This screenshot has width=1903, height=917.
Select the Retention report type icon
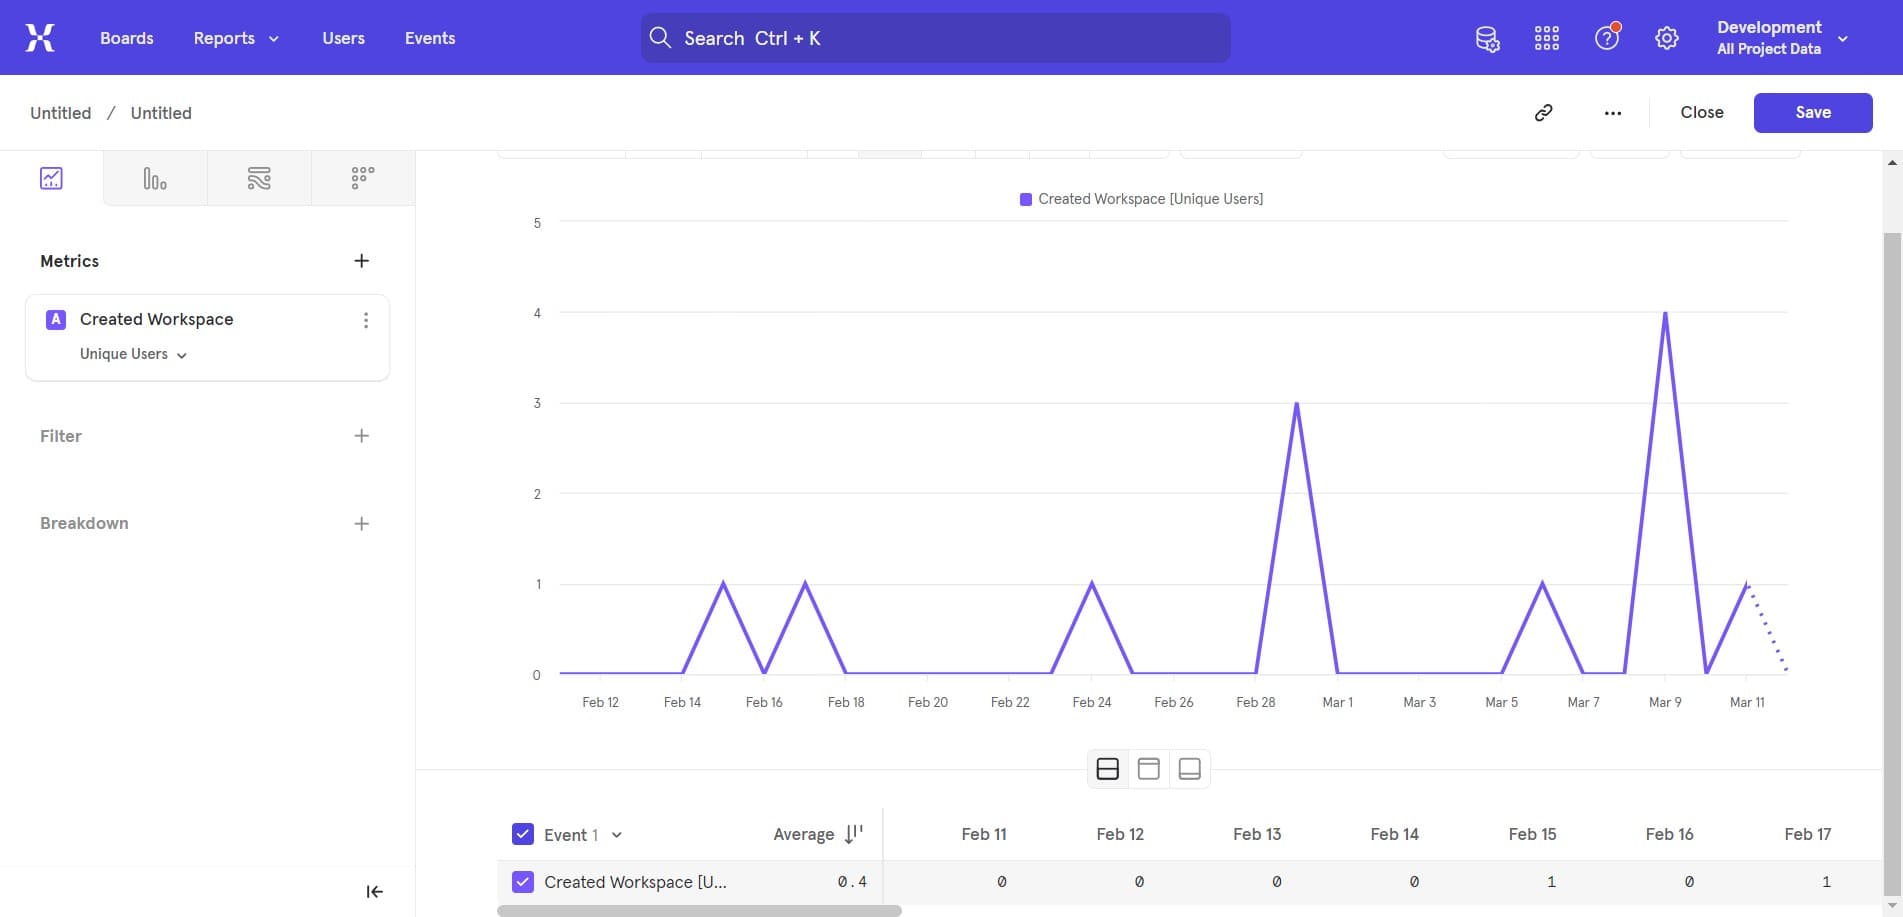[363, 178]
